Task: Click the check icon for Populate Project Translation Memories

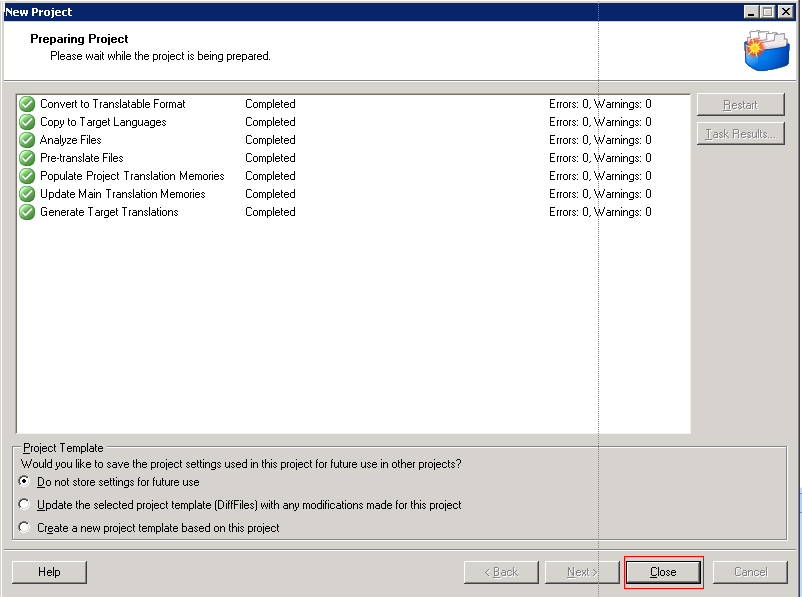Action: [x=27, y=176]
